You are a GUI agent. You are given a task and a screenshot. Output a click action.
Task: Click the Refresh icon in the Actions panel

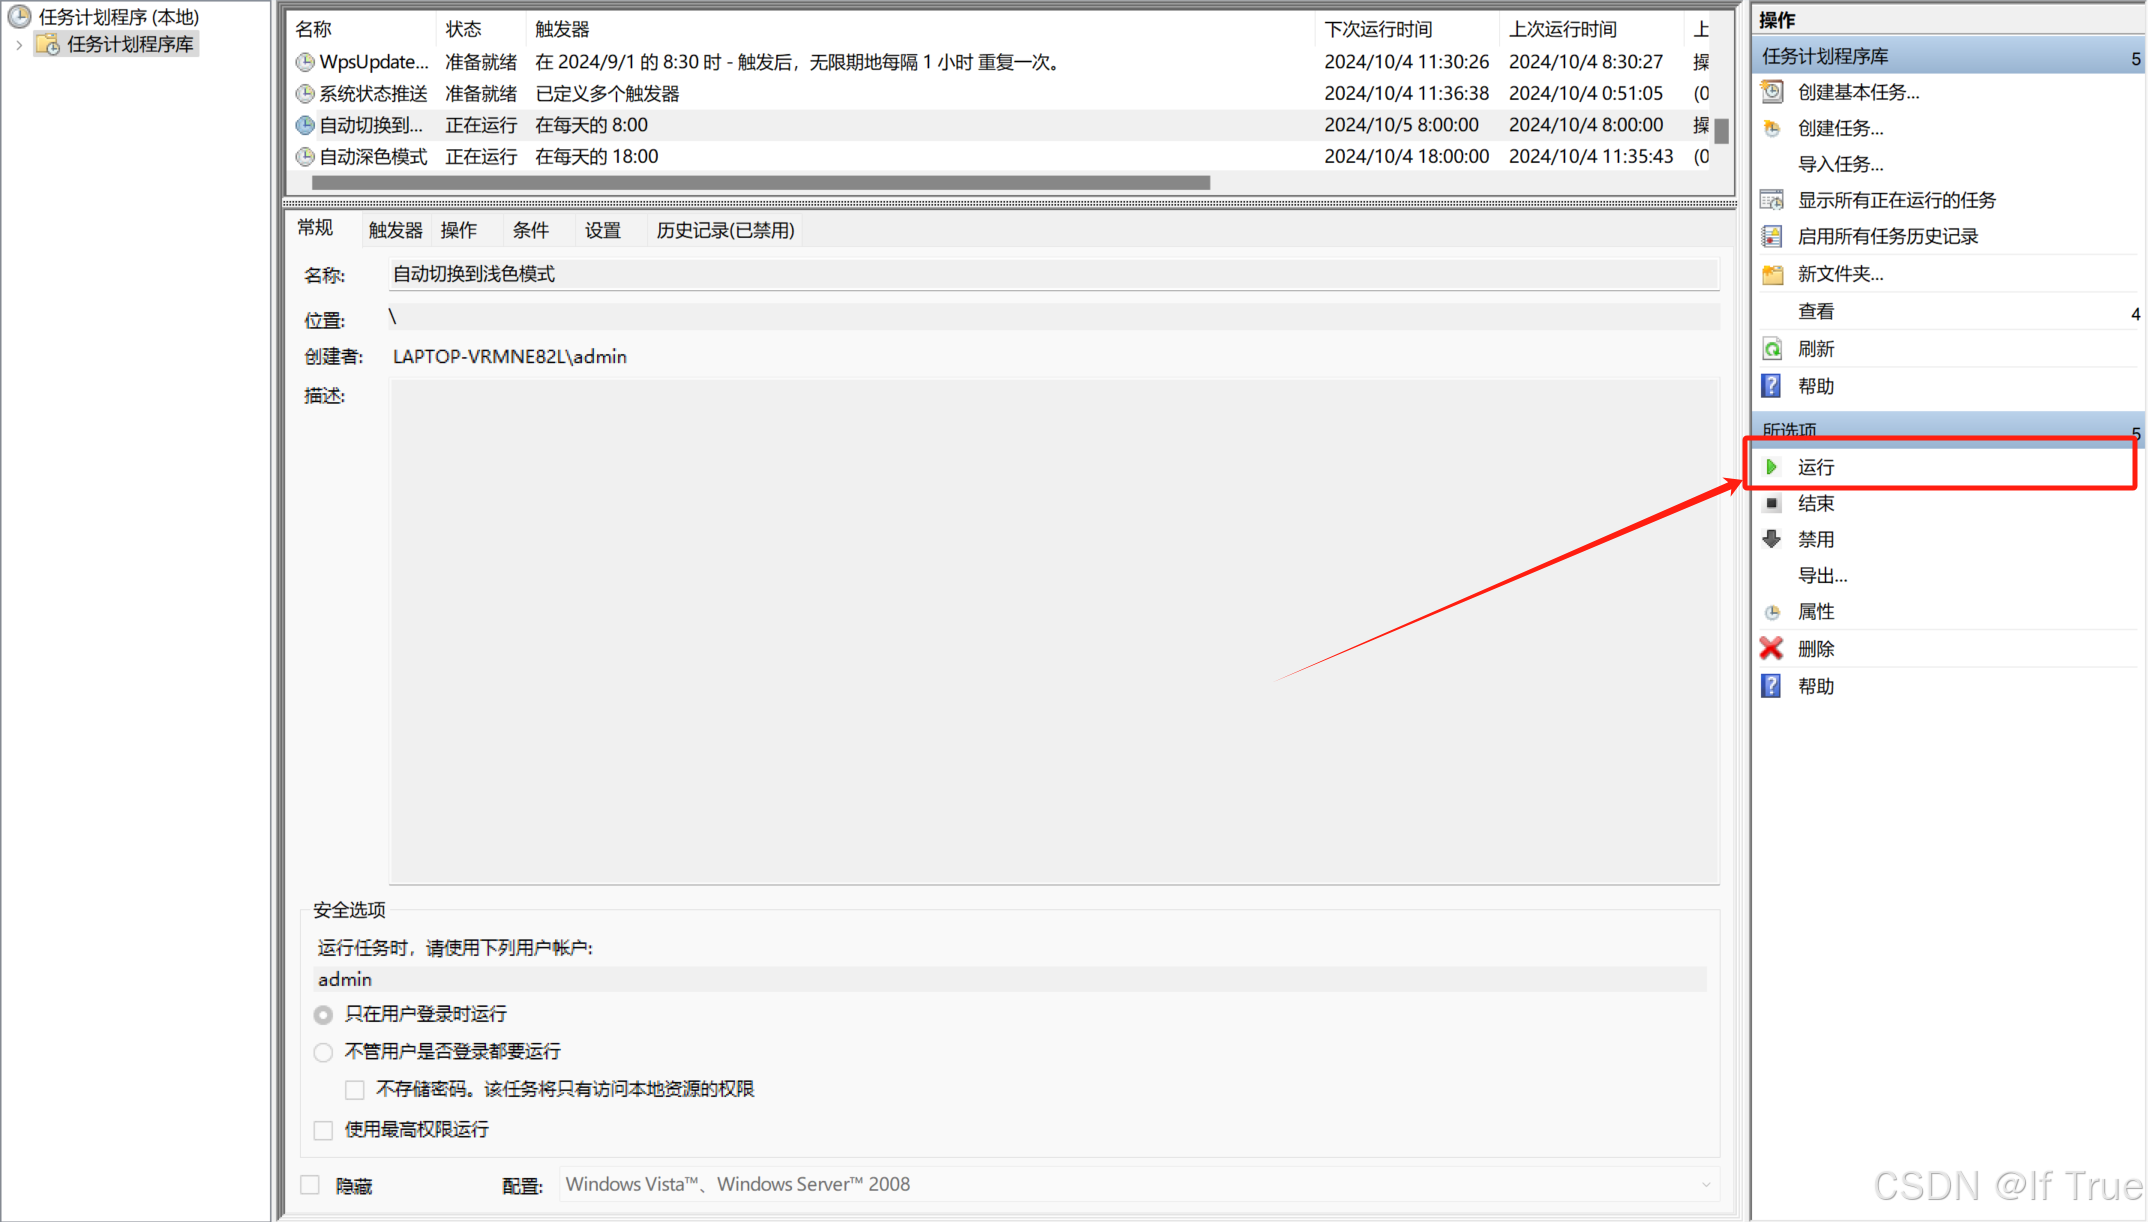coord(1772,349)
